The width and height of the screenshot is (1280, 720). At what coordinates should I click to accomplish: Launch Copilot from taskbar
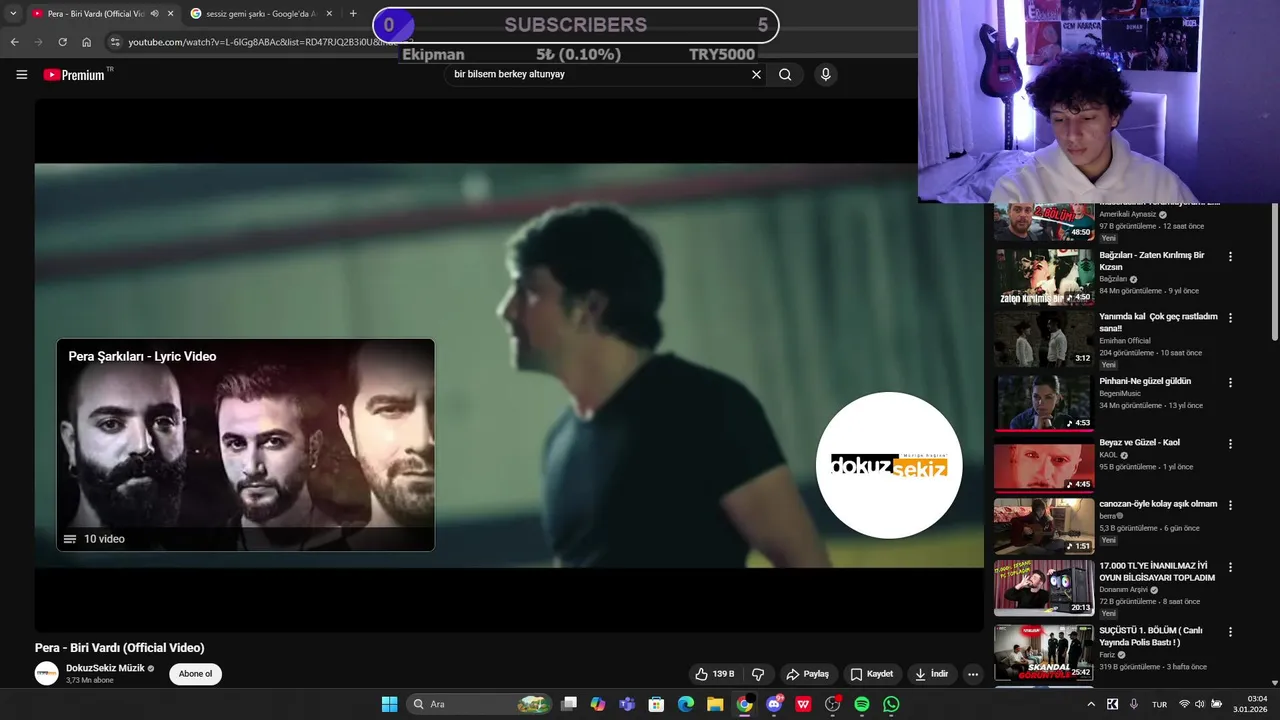coord(598,704)
